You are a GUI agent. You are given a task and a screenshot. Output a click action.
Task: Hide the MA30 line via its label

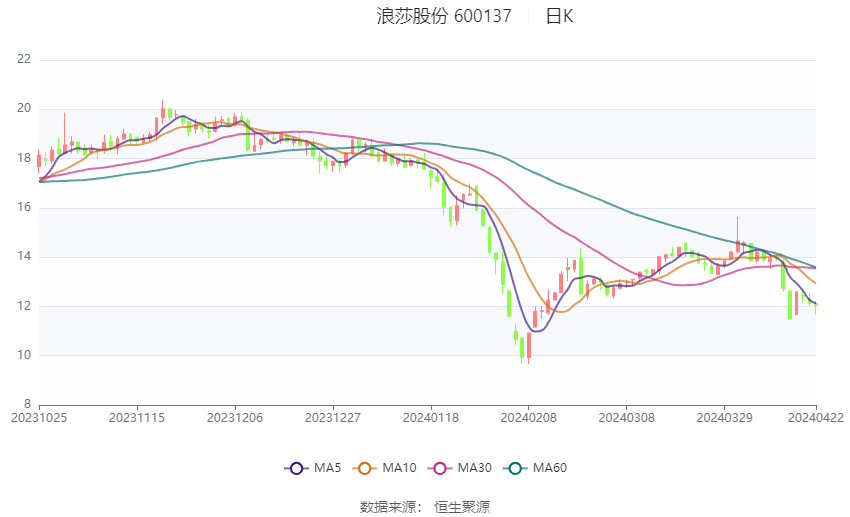[472, 468]
